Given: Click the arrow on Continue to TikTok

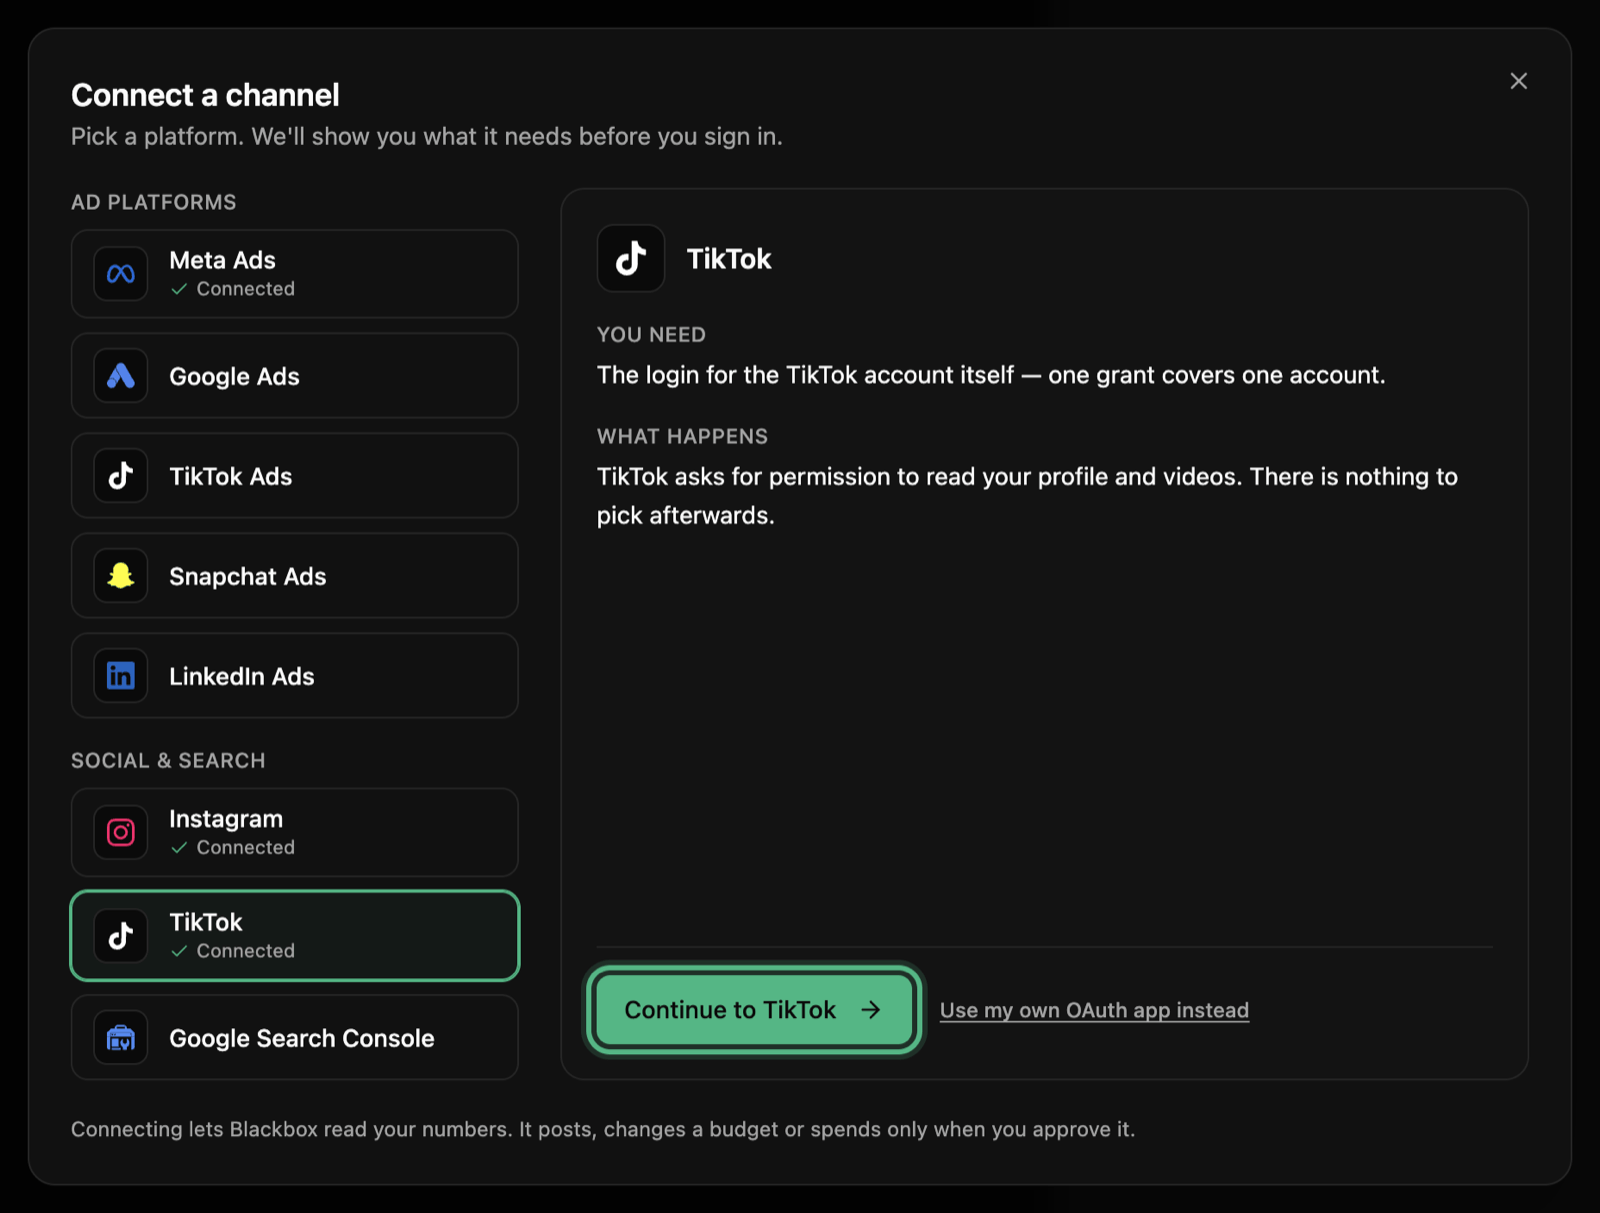Looking at the screenshot, I should click(x=871, y=1010).
